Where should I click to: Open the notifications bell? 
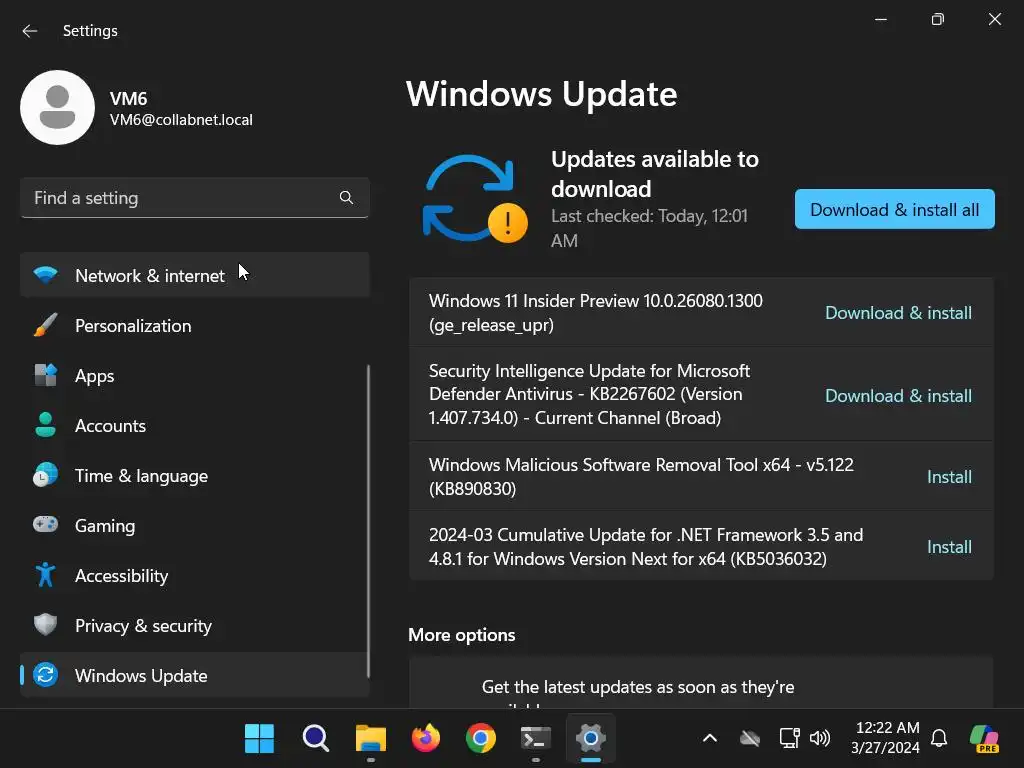pos(939,739)
